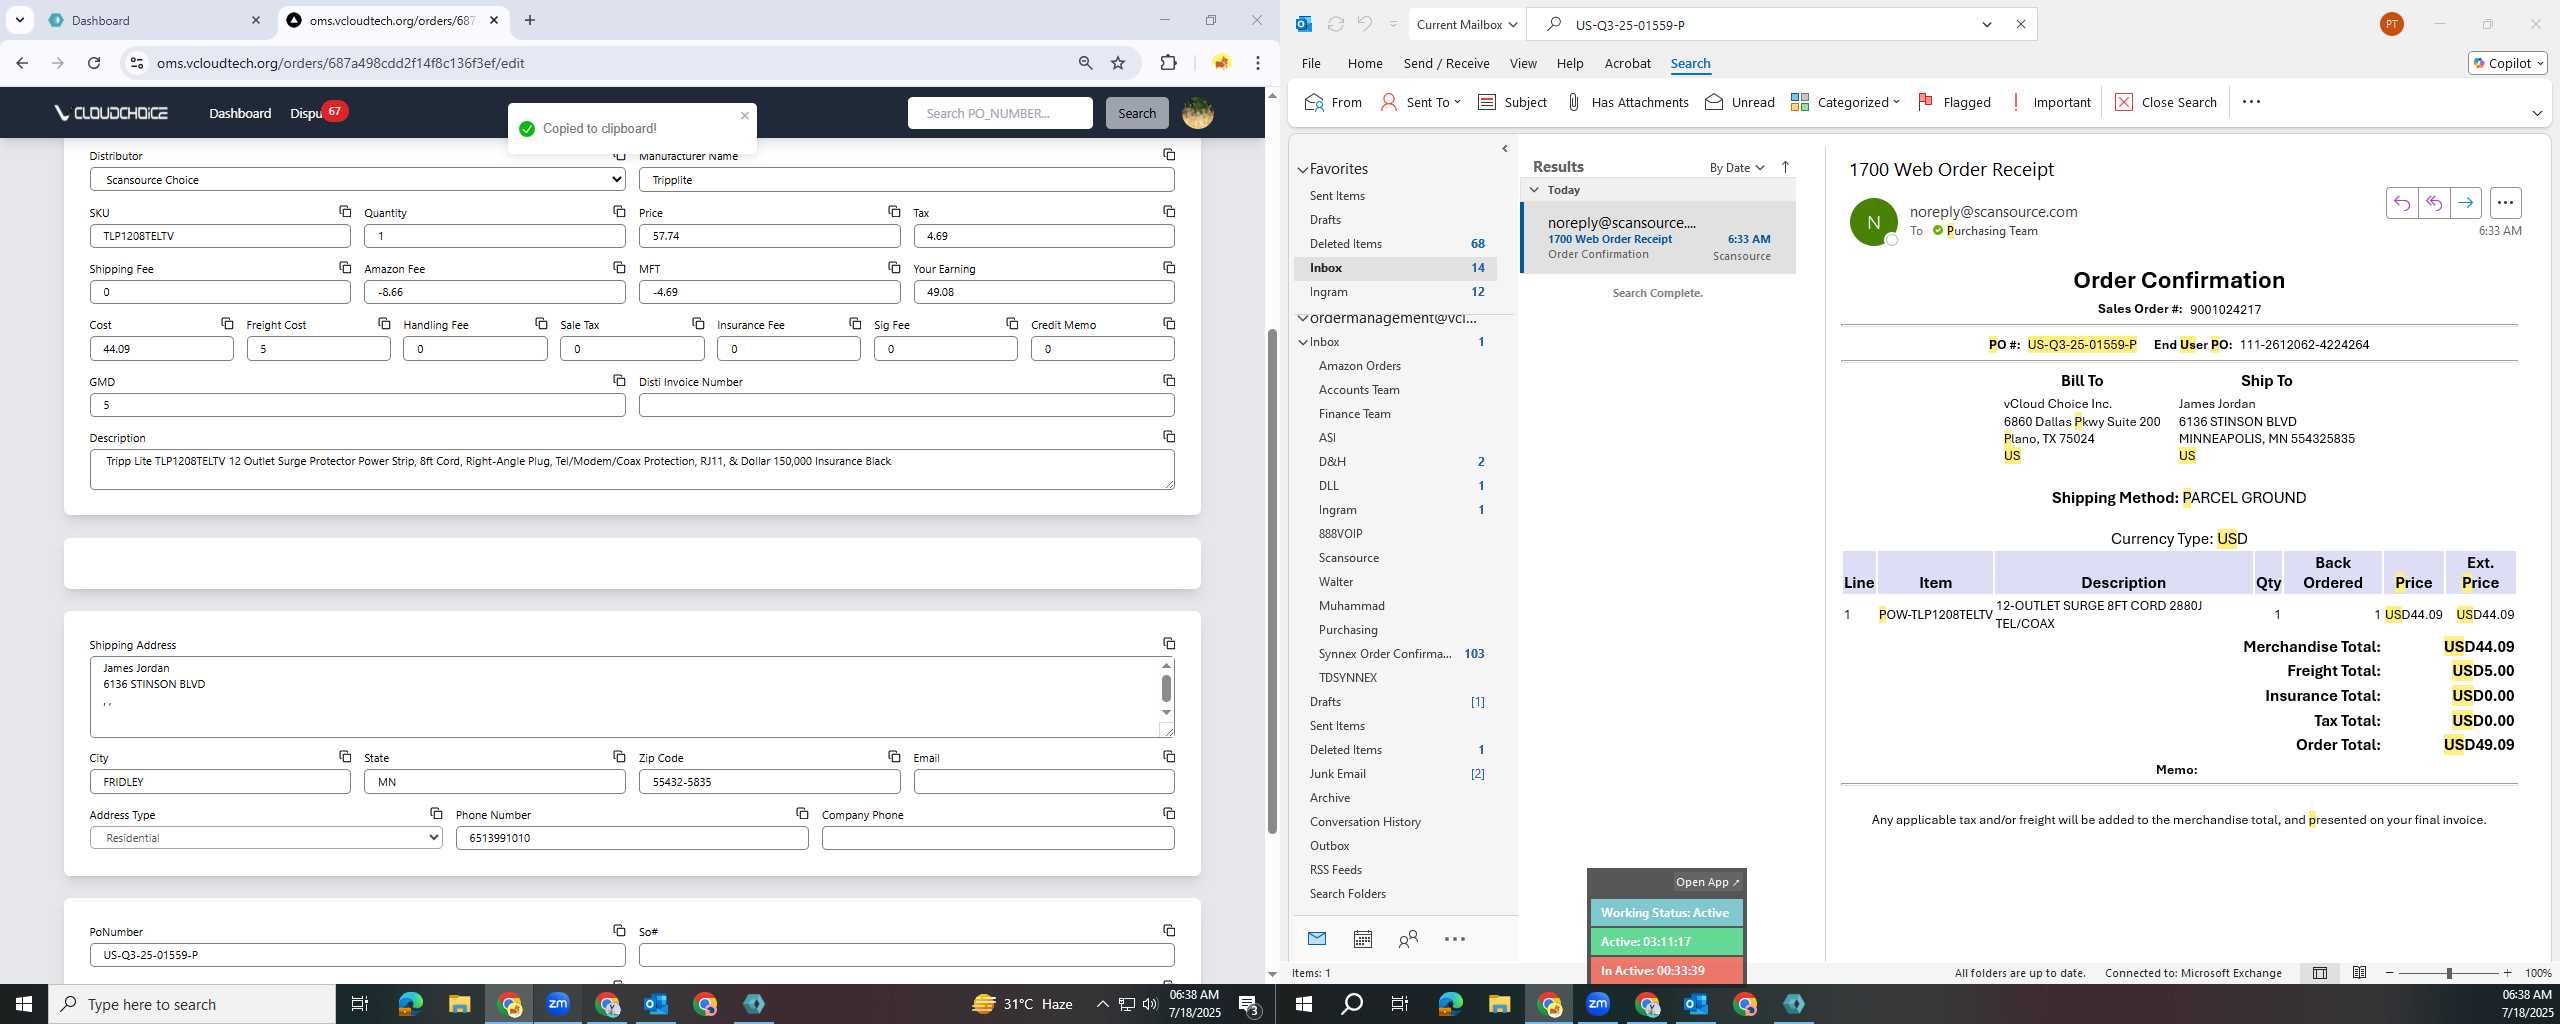Open the Current Mailbox scope dropdown
This screenshot has width=2560, height=1024.
(1467, 25)
